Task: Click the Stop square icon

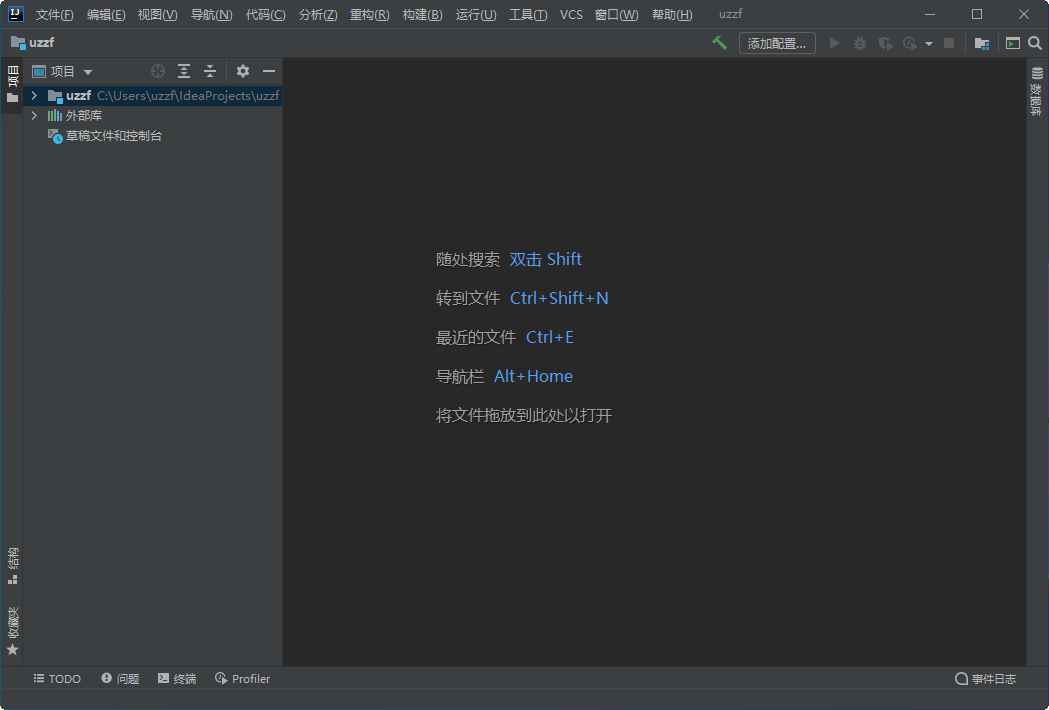Action: point(949,43)
